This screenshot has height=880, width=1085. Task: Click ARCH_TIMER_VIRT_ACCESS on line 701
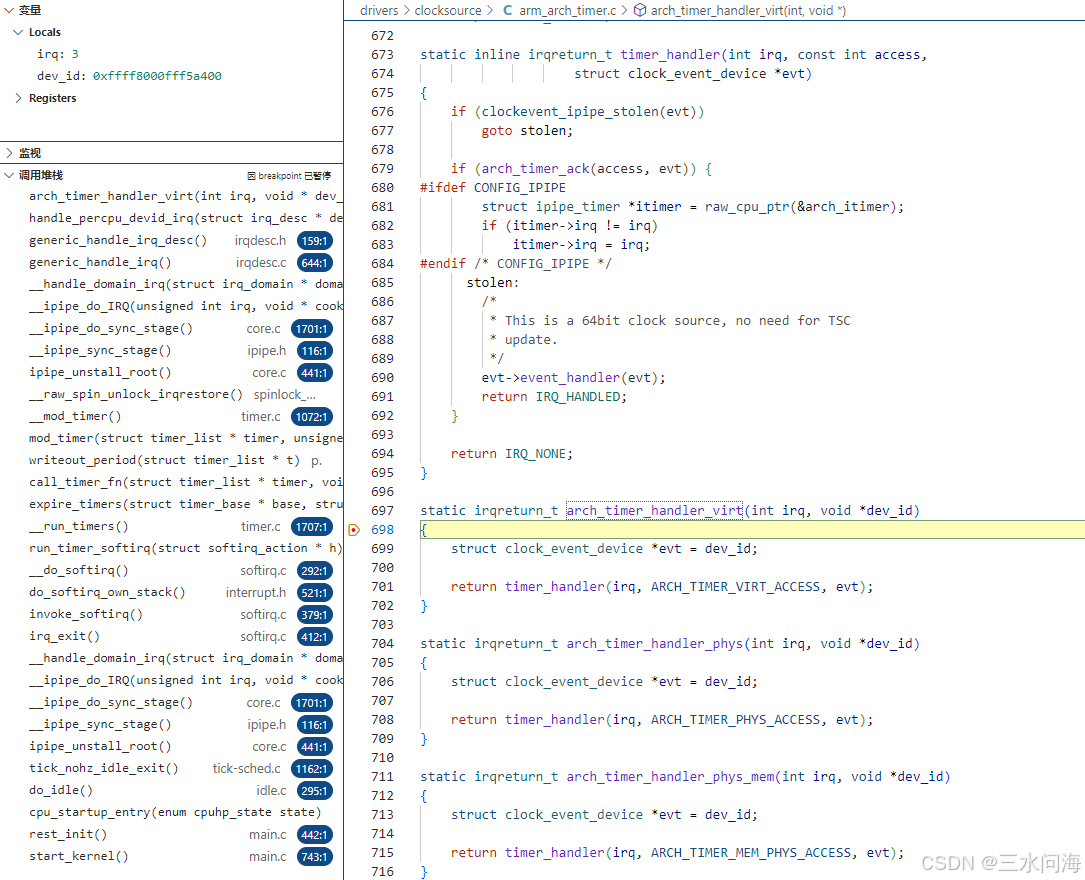click(x=736, y=587)
